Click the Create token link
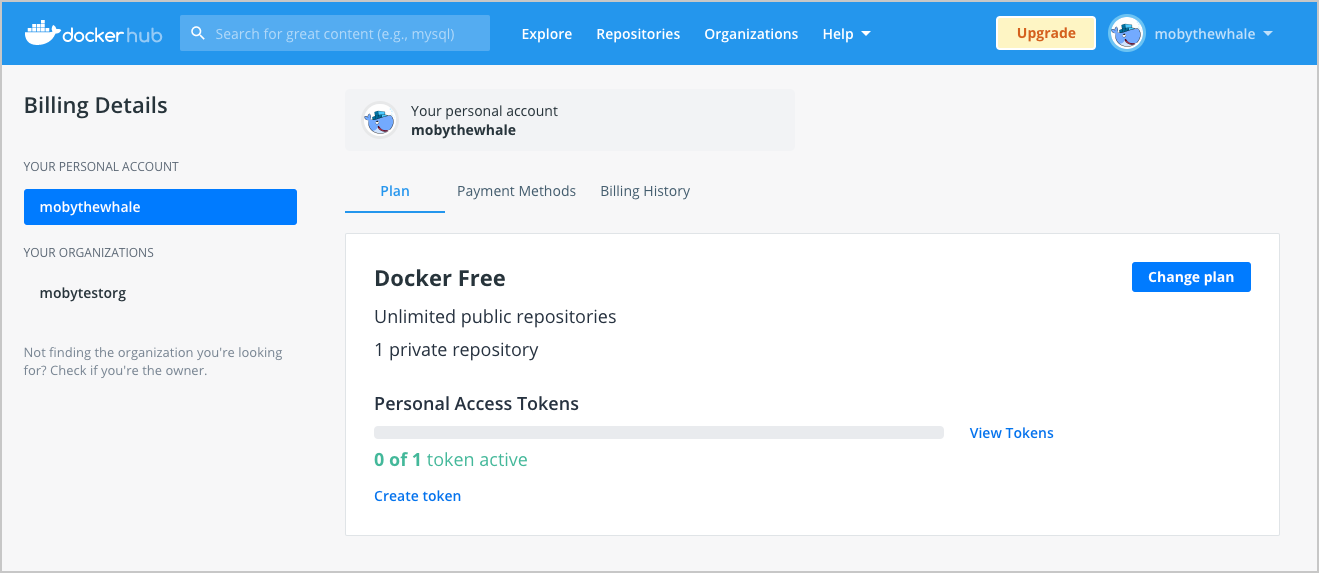This screenshot has width=1319, height=573. [x=418, y=496]
